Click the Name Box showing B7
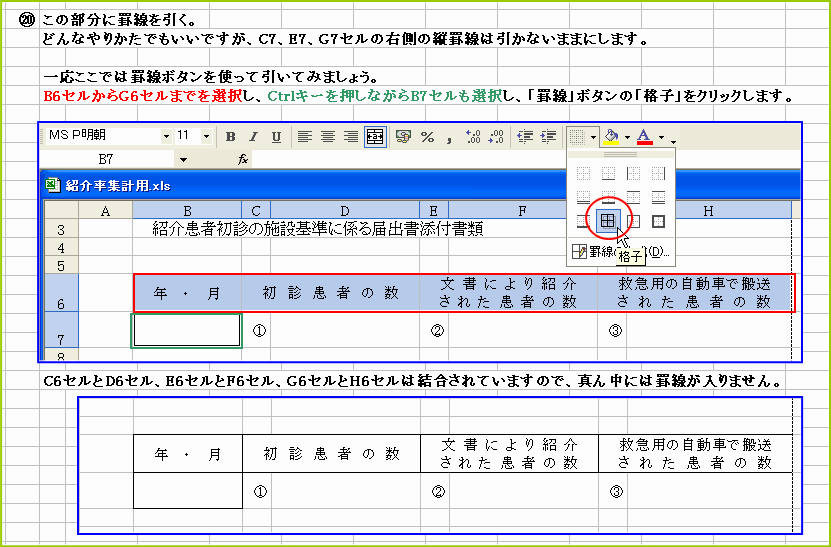 [106, 159]
